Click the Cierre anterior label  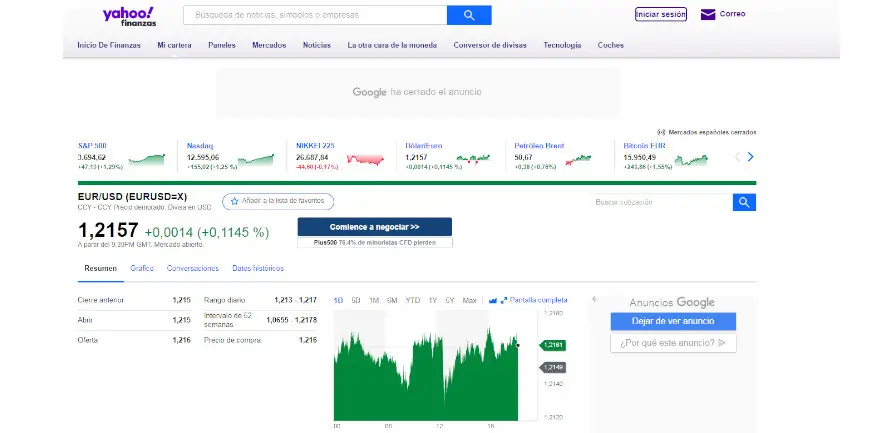pyautogui.click(x=100, y=300)
